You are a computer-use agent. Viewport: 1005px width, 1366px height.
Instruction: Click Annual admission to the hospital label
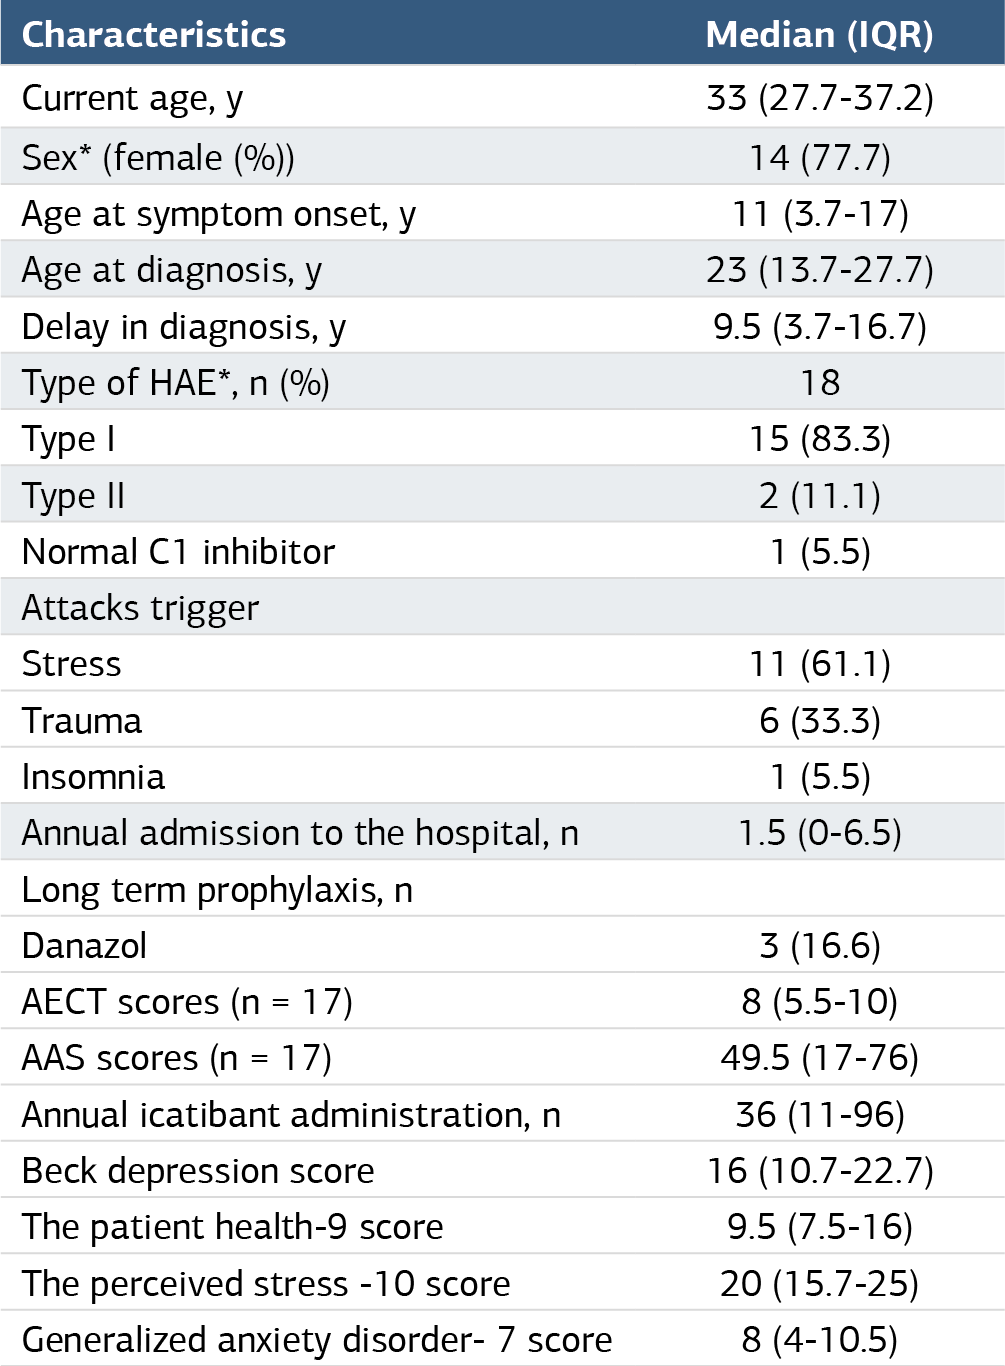point(300,833)
